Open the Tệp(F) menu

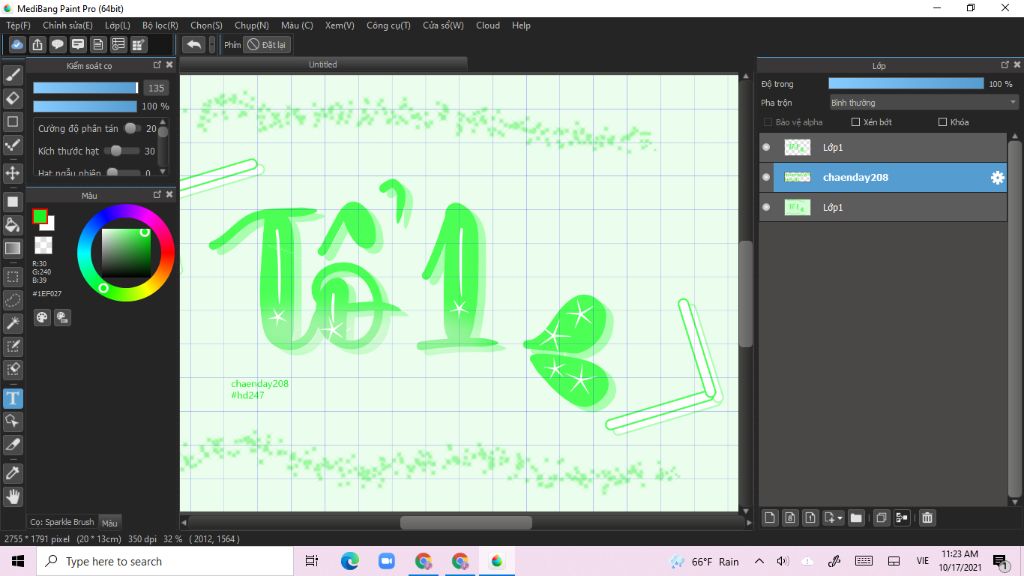click(x=18, y=25)
